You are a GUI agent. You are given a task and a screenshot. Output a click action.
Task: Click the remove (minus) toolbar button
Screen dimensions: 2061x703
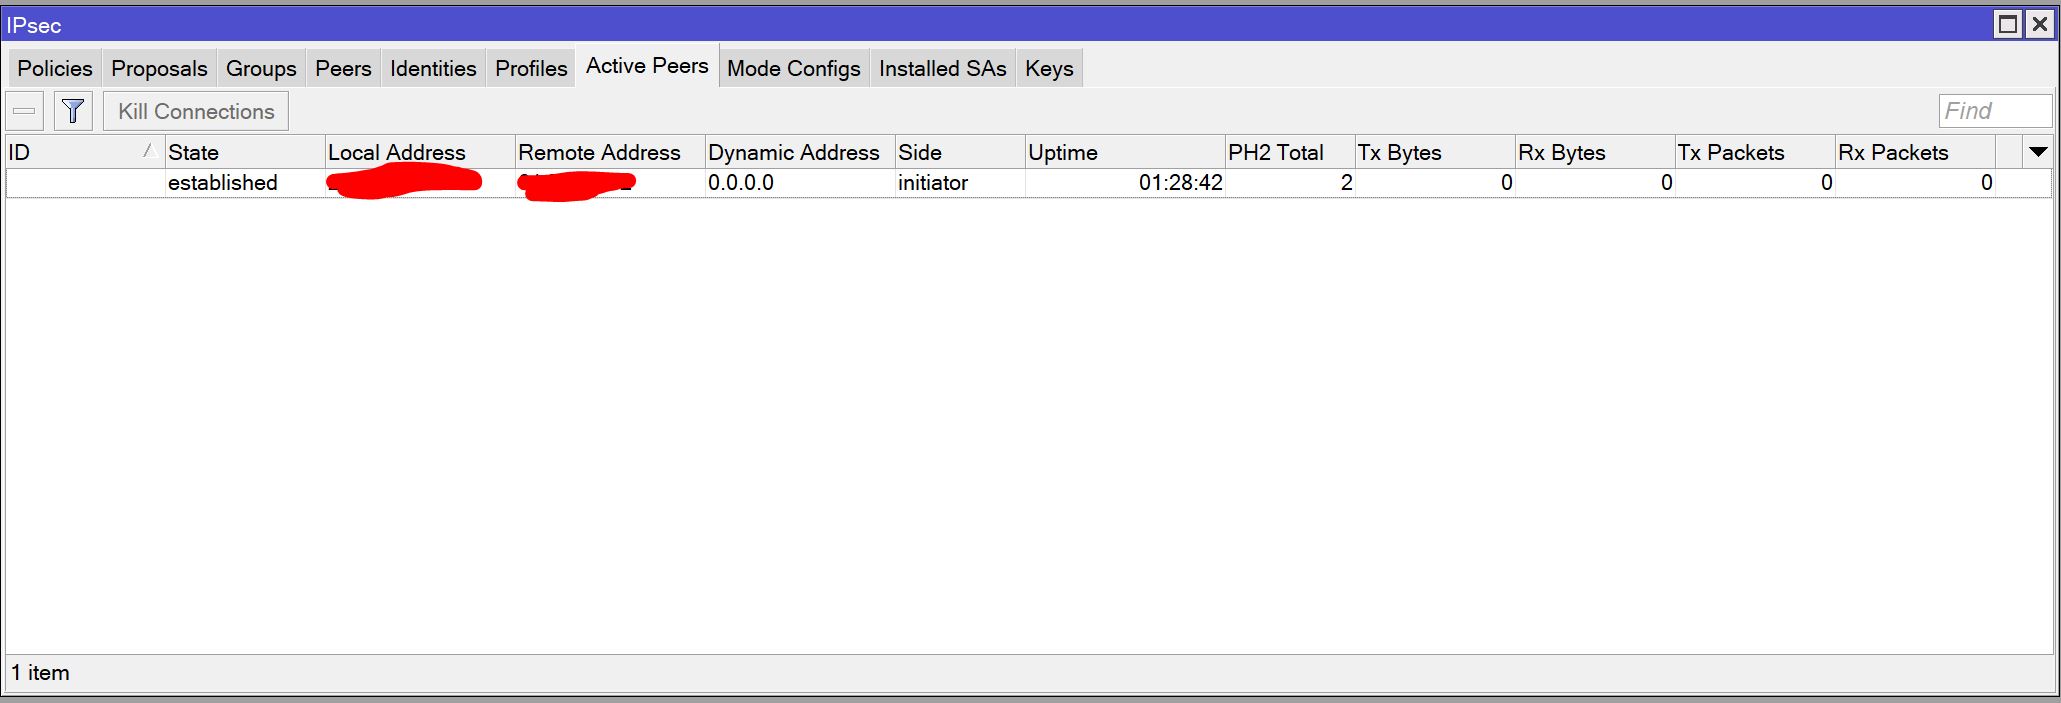coord(25,111)
